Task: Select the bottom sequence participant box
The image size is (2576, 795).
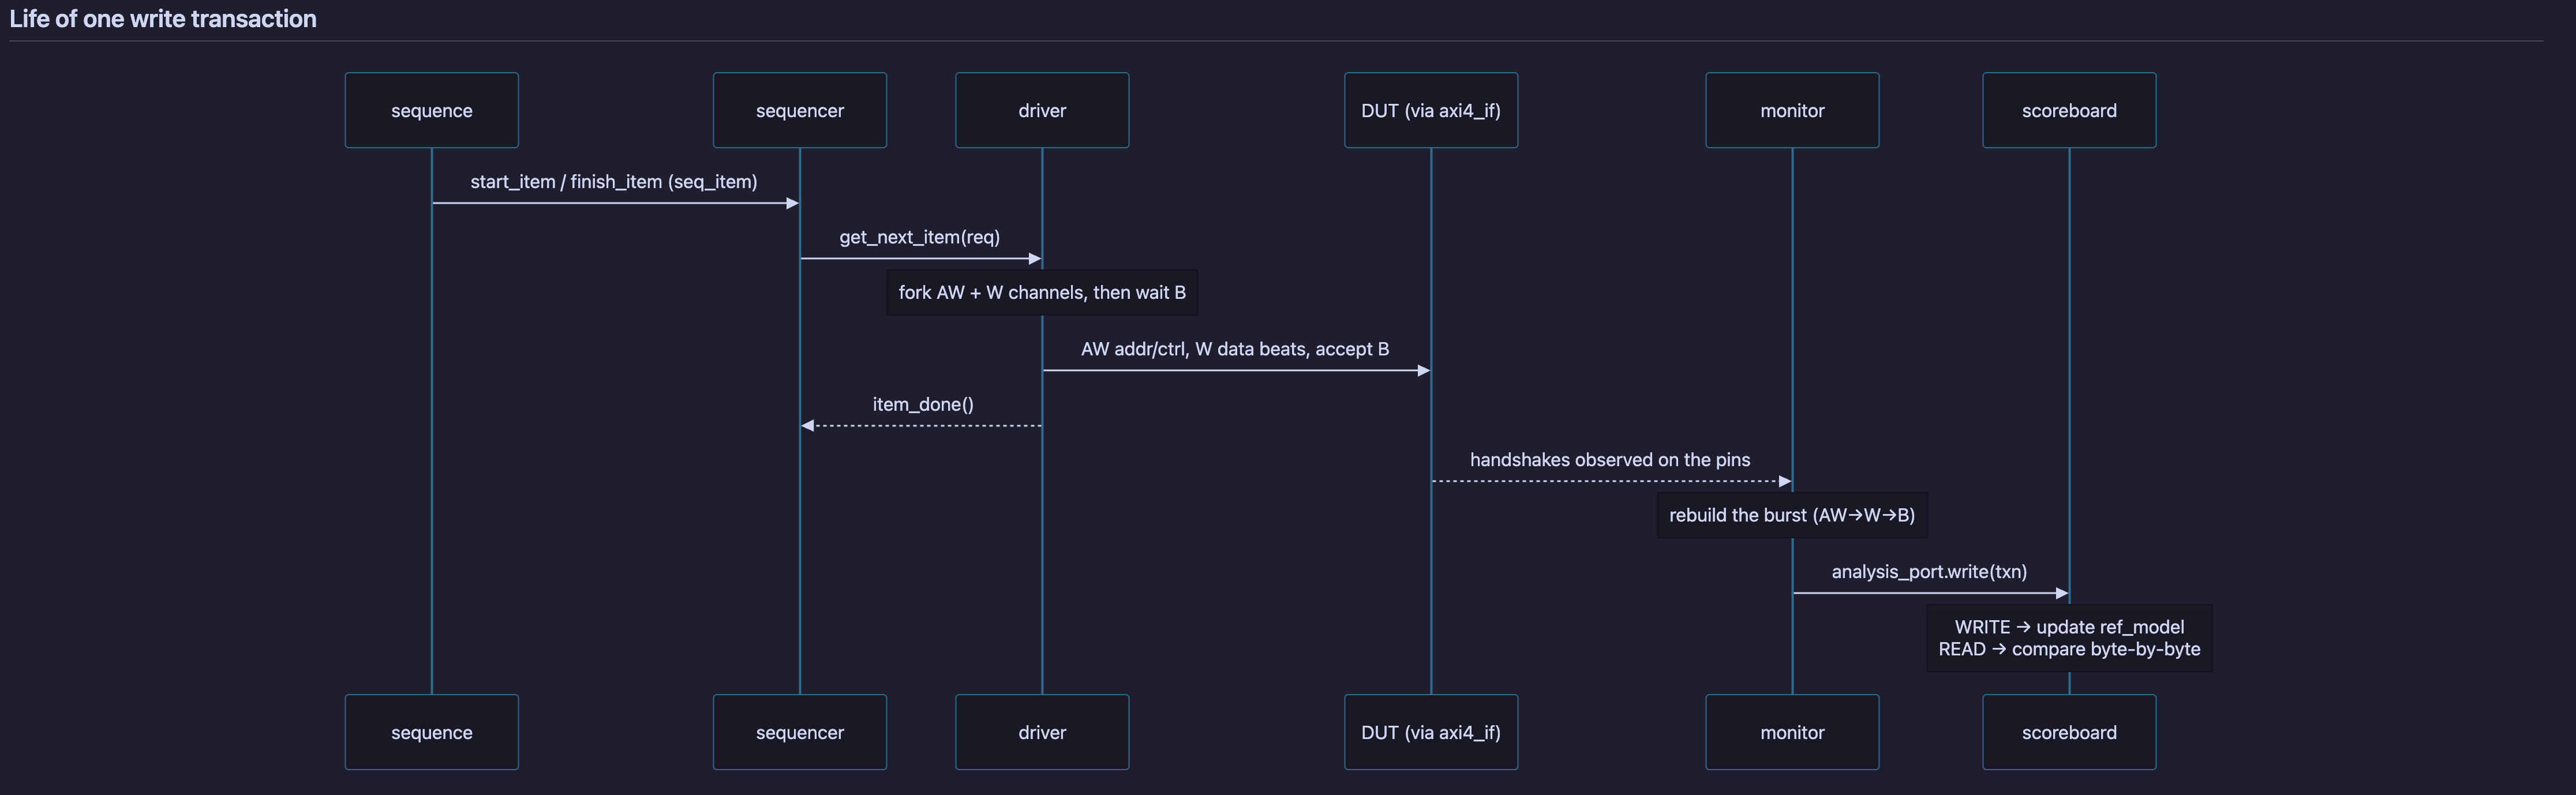Action: (432, 732)
